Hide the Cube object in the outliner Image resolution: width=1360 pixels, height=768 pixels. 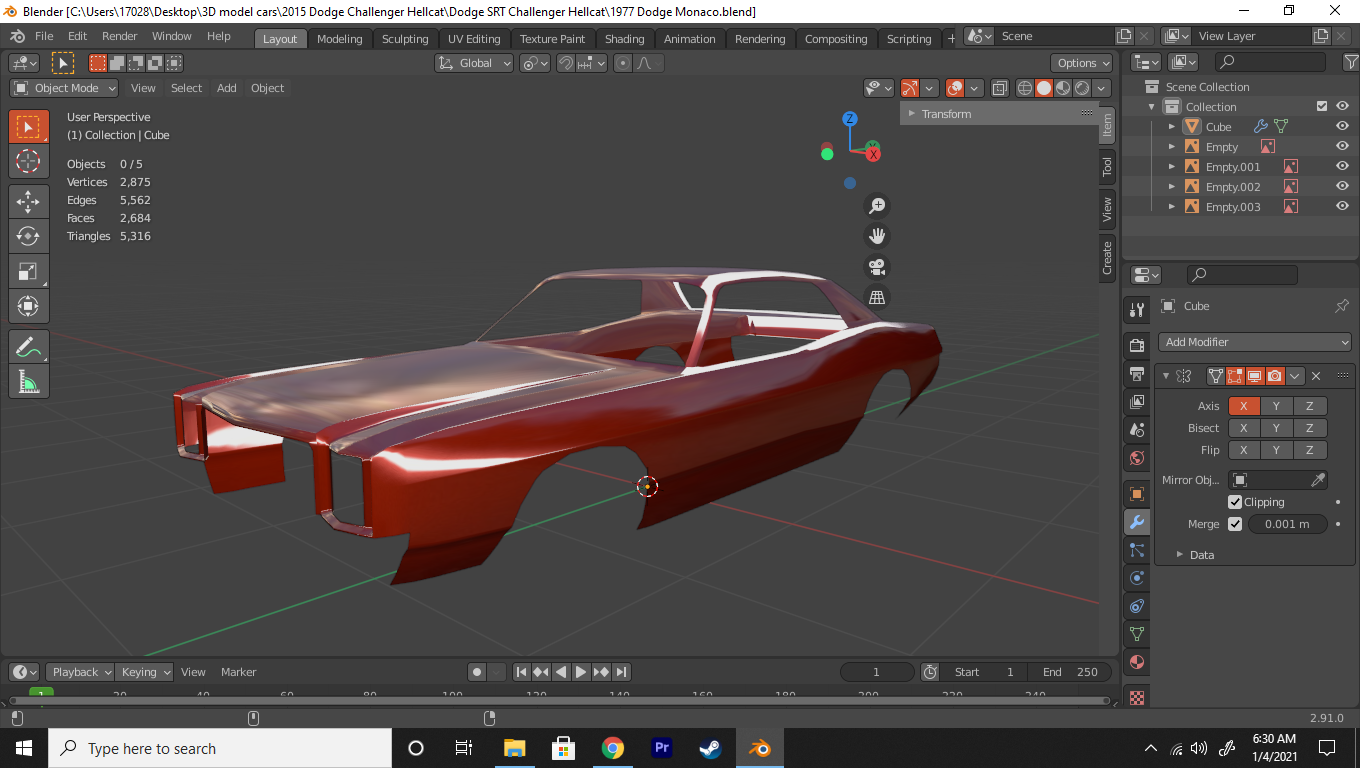[1342, 127]
